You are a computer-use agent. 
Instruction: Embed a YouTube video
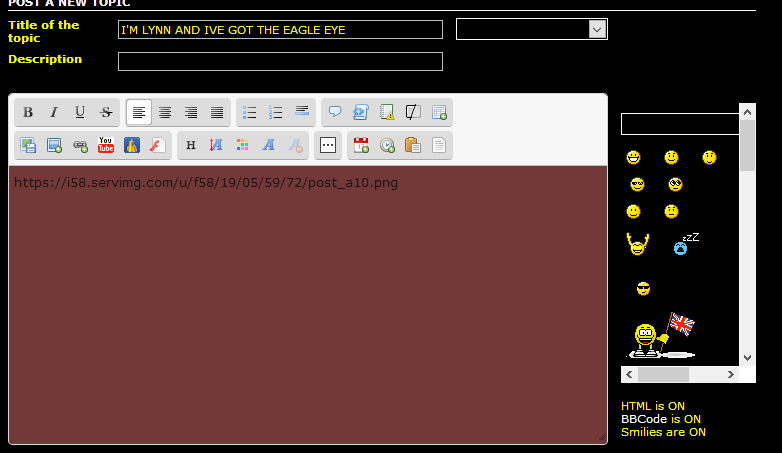pyautogui.click(x=106, y=145)
